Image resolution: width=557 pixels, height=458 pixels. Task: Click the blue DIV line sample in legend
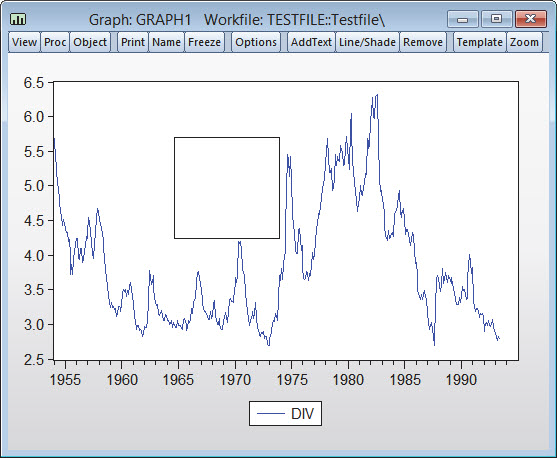[270, 414]
